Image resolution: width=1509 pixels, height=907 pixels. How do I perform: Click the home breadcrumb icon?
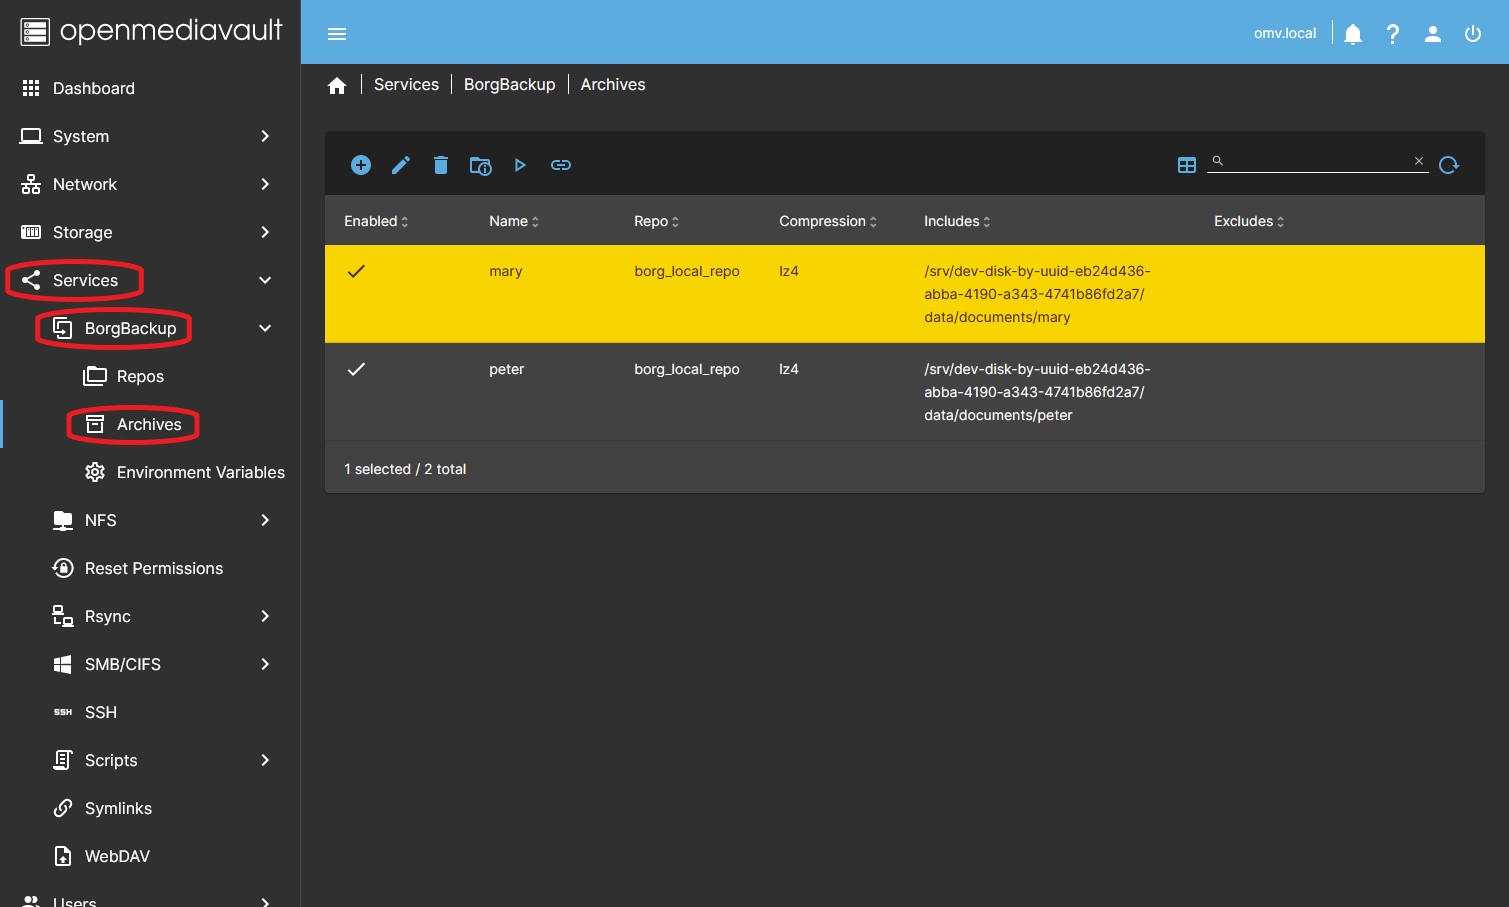(x=337, y=85)
